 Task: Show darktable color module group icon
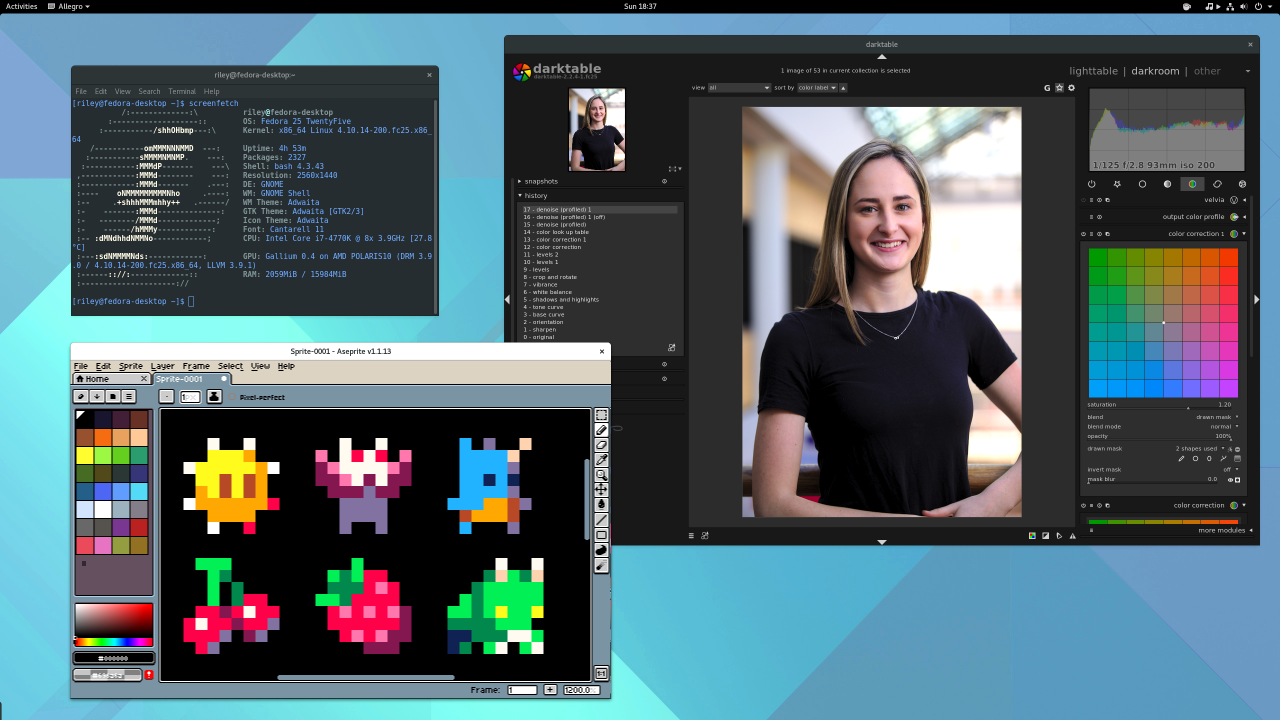pyautogui.click(x=1192, y=184)
